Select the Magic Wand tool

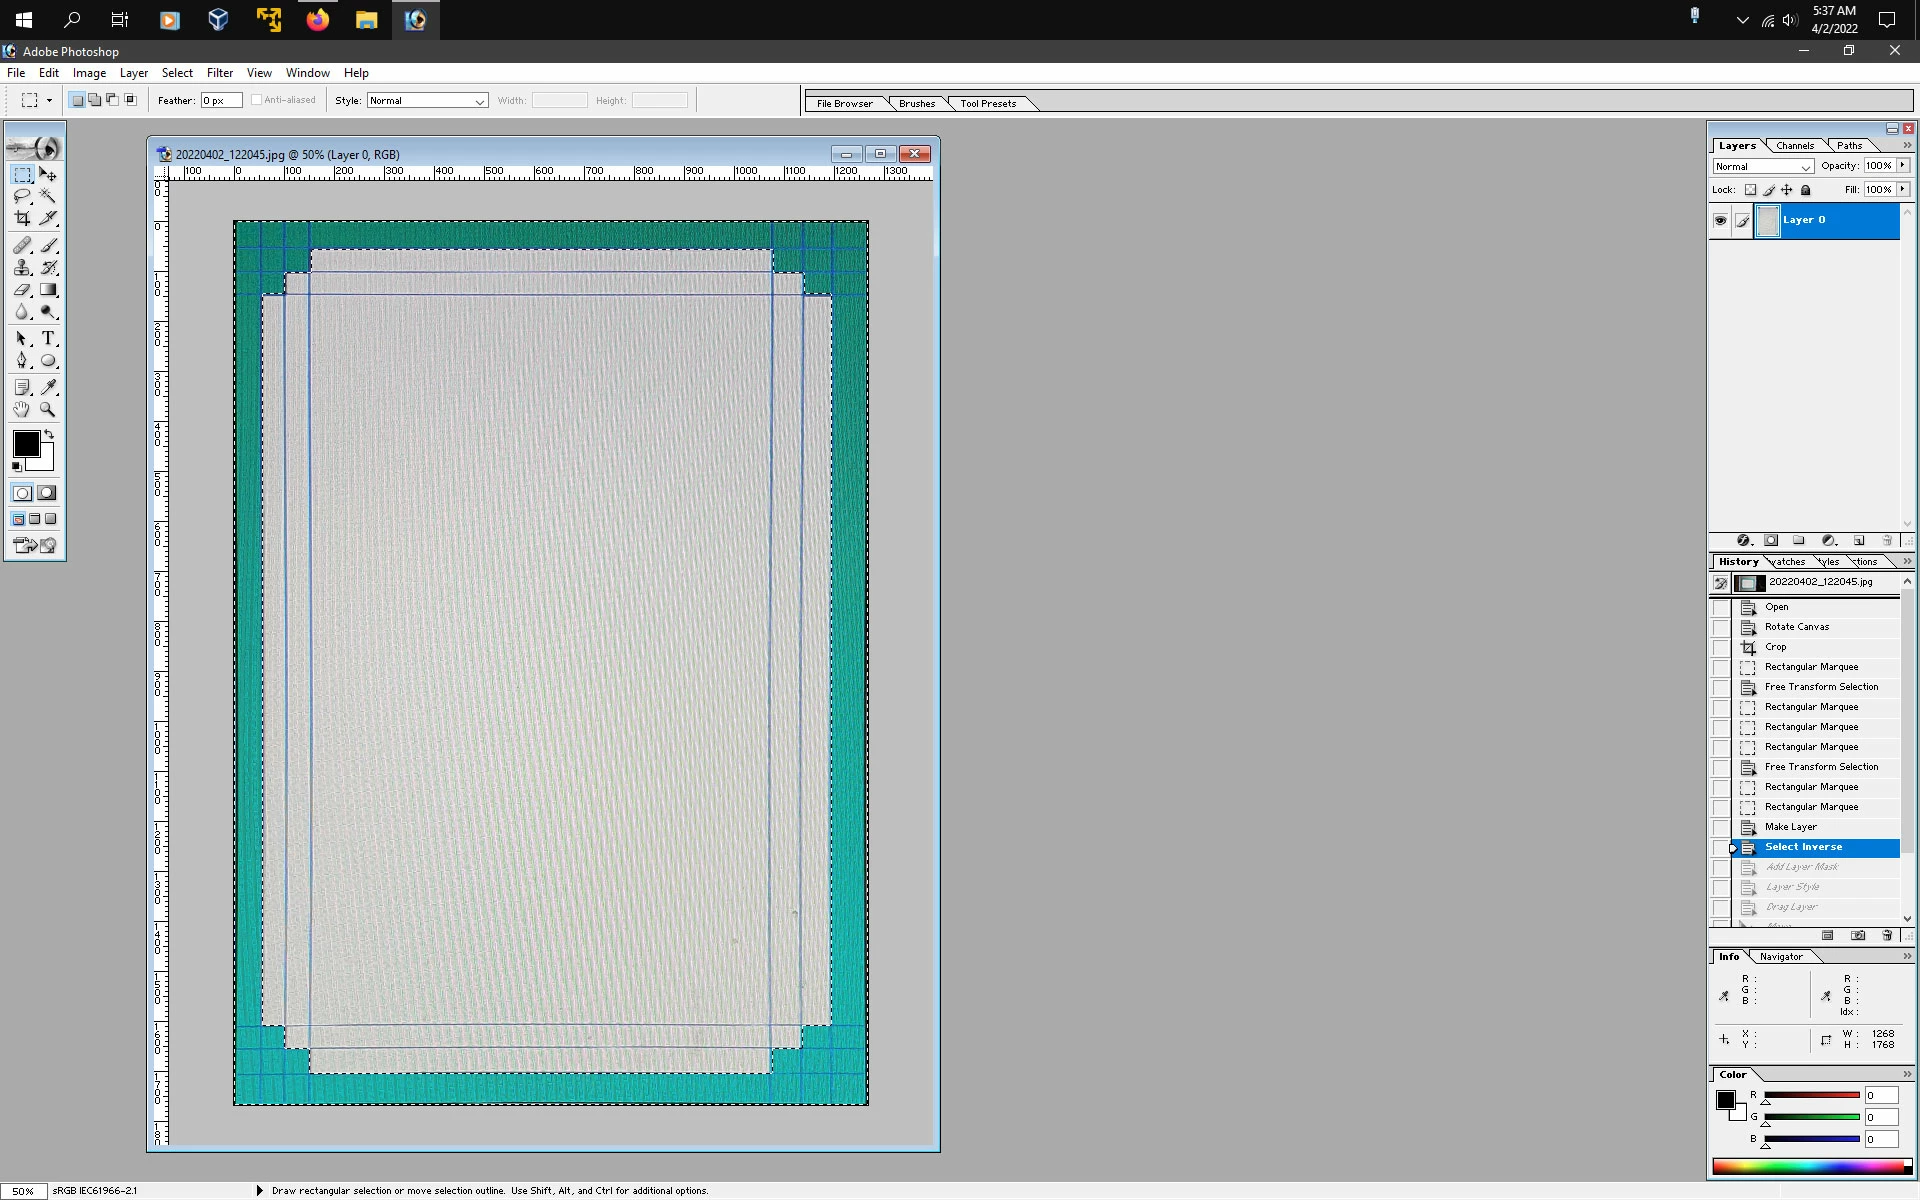[48, 196]
